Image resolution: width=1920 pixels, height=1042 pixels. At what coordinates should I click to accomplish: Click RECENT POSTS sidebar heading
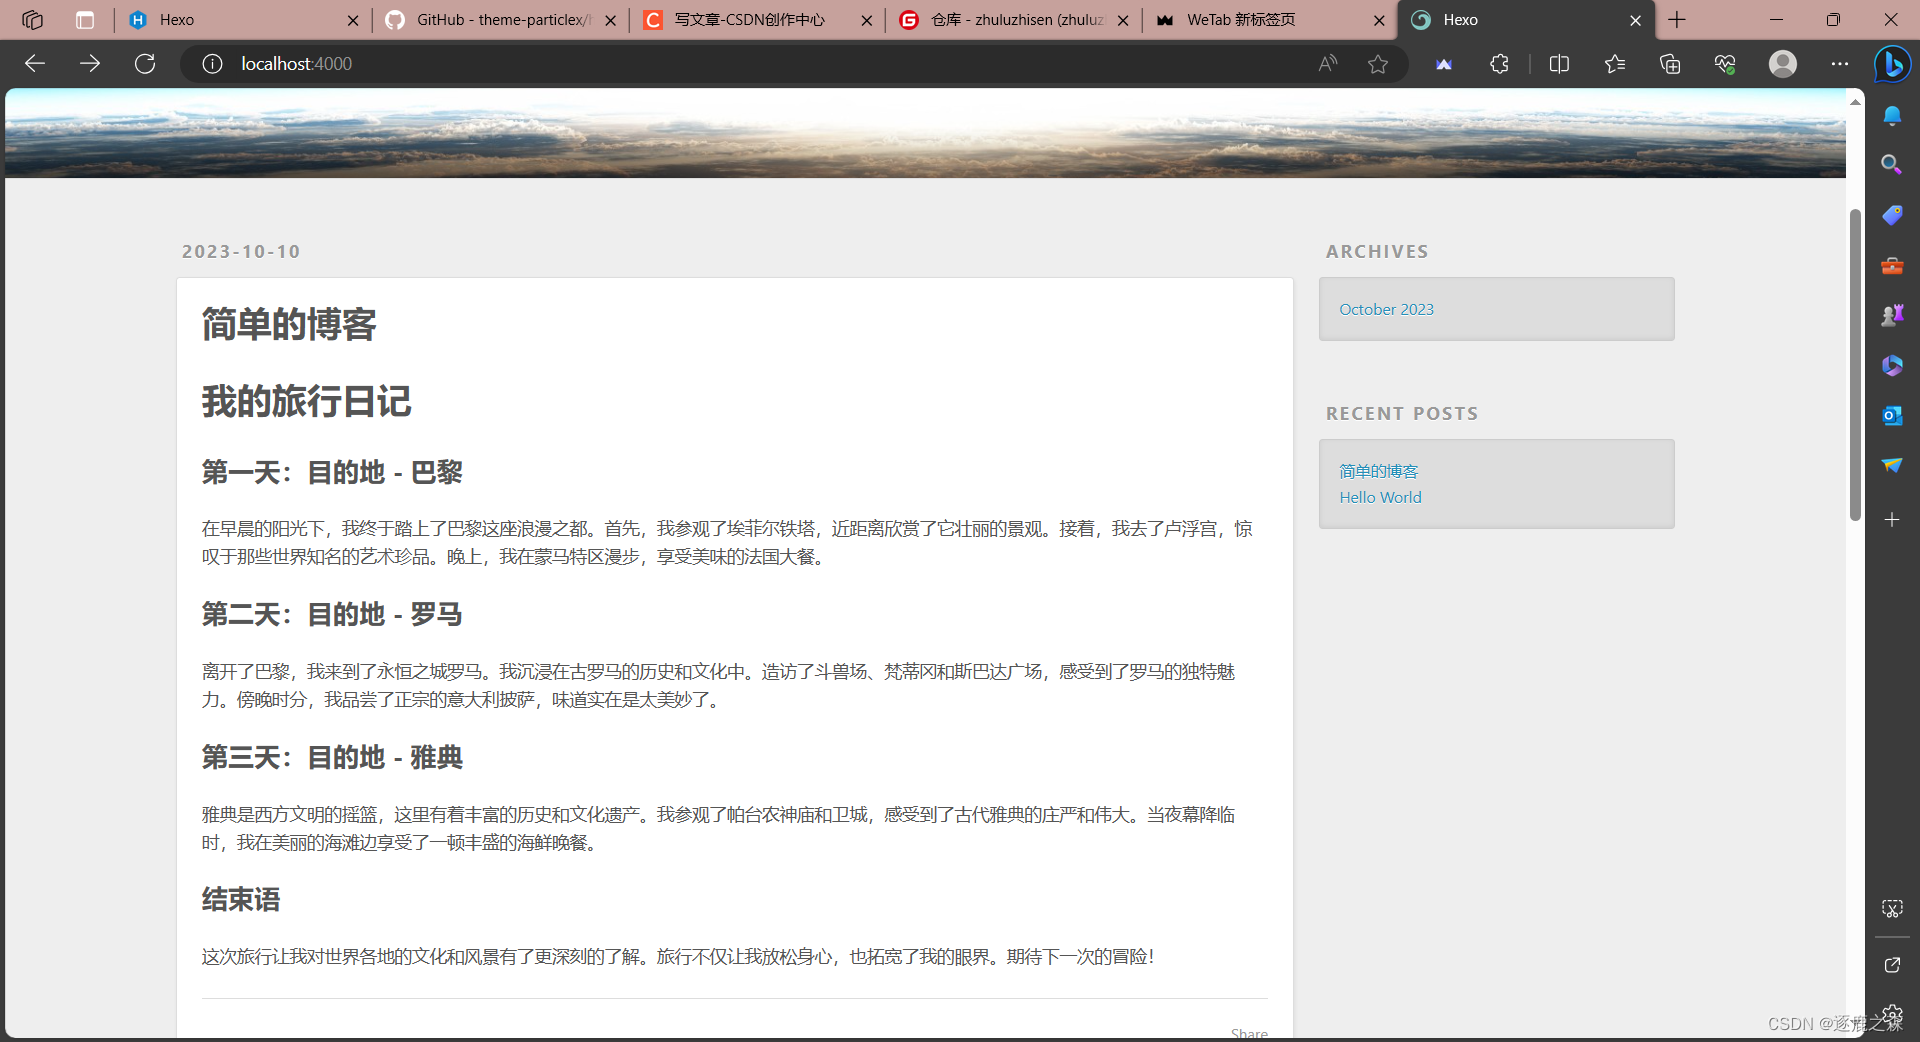tap(1402, 414)
